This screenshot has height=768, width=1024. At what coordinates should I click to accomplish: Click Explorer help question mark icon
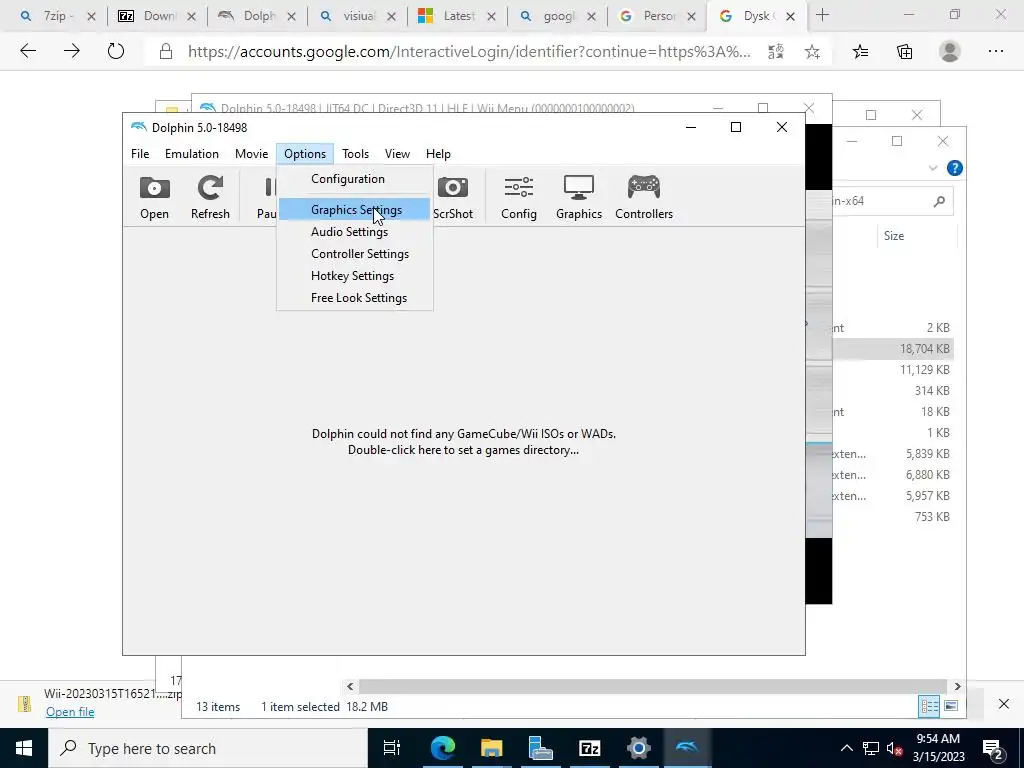point(954,168)
